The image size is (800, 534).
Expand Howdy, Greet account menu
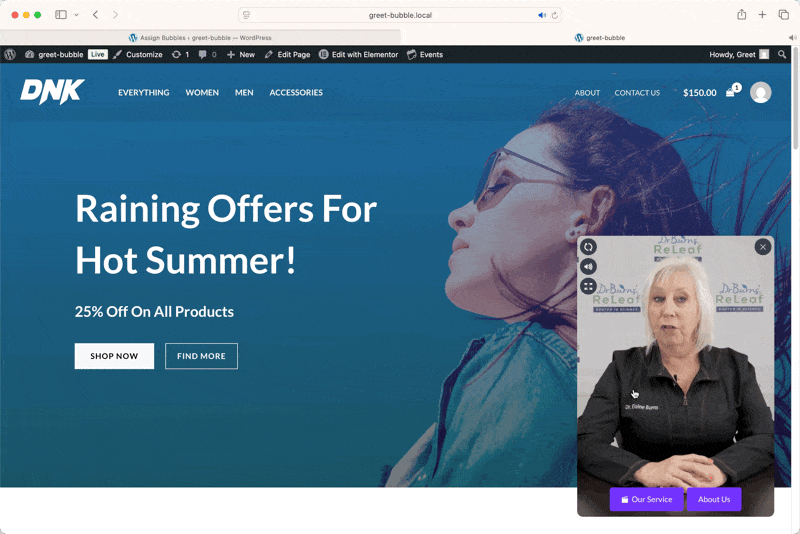(739, 55)
